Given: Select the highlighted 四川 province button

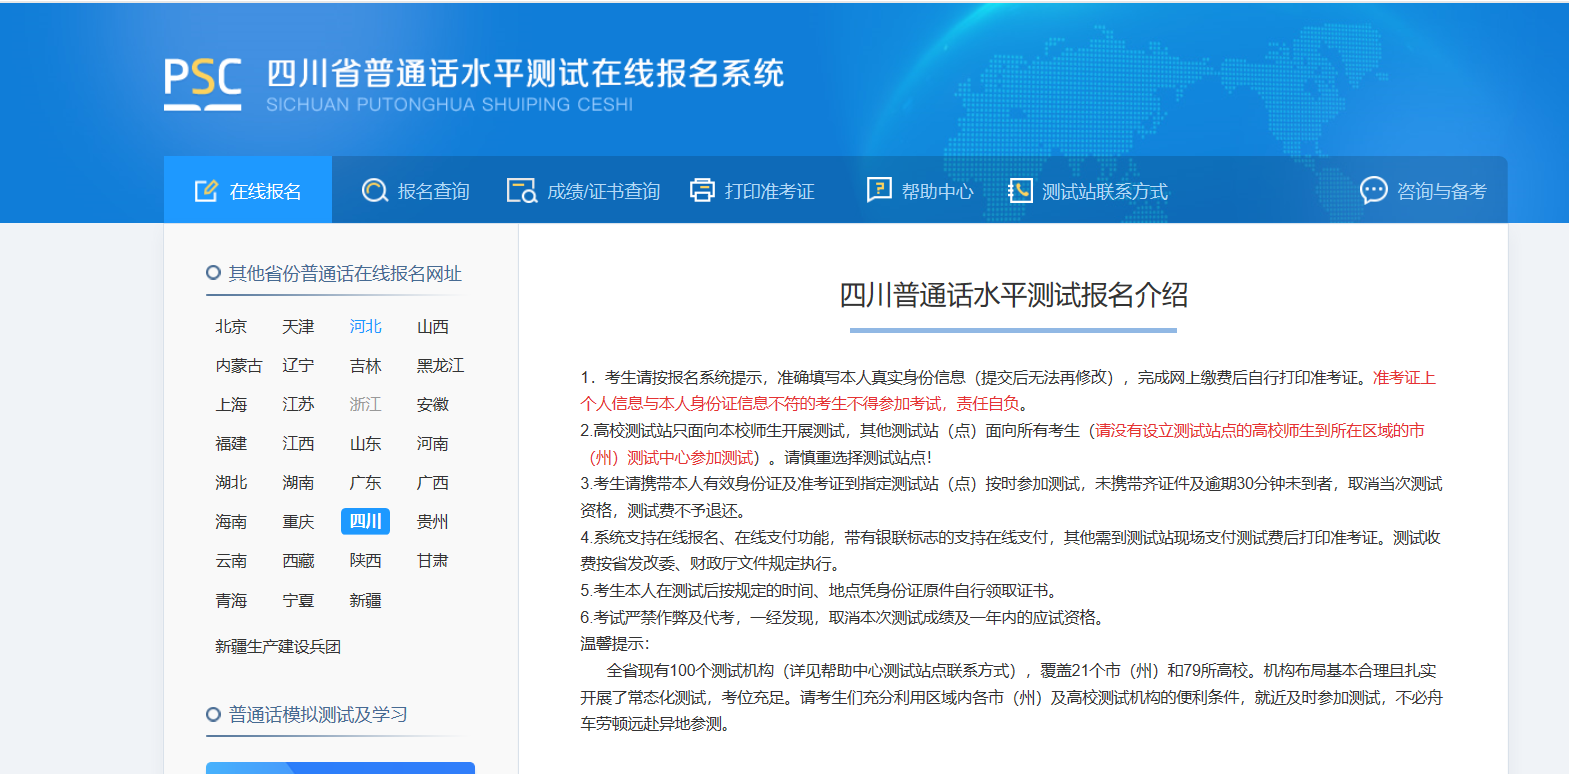Looking at the screenshot, I should pos(366,522).
